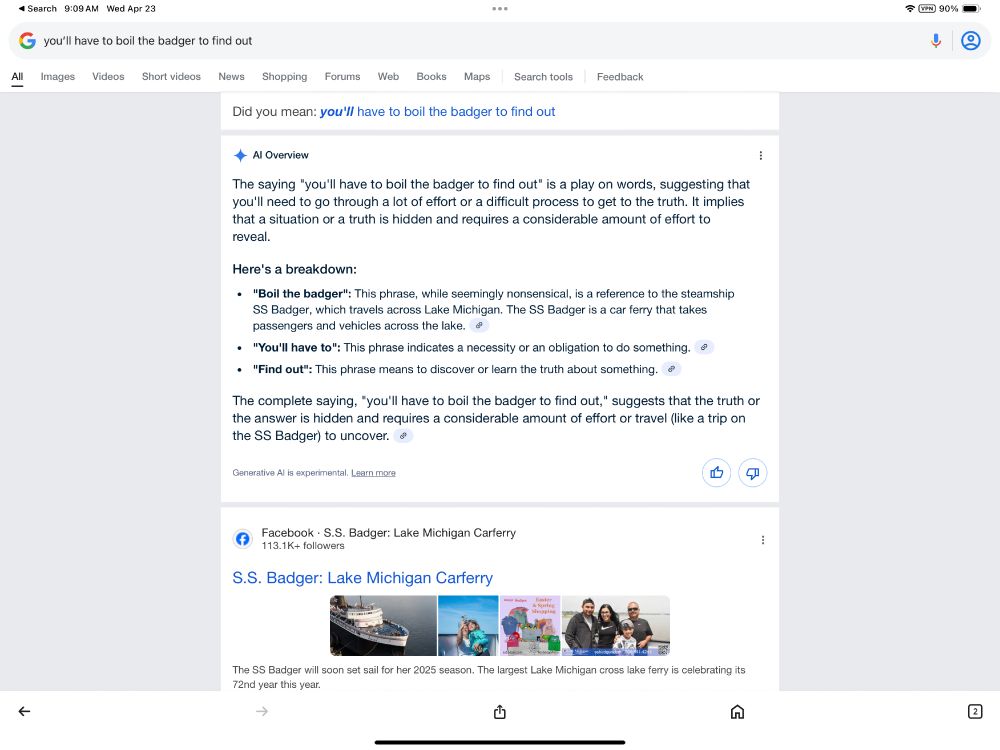Screen dimensions: 1000x750
Task: Tap the three-dot multitasking control at top
Action: 500,8
